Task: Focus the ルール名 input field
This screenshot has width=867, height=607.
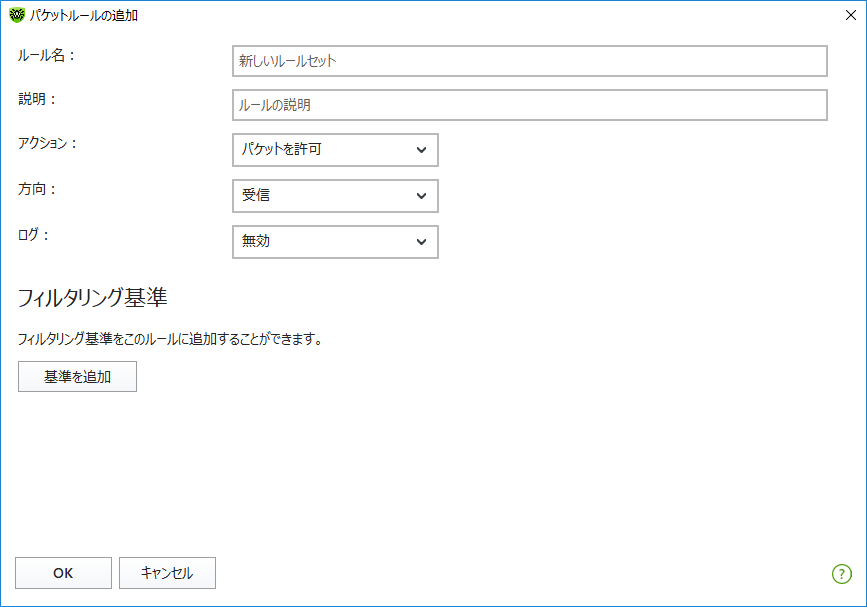Action: 530,61
